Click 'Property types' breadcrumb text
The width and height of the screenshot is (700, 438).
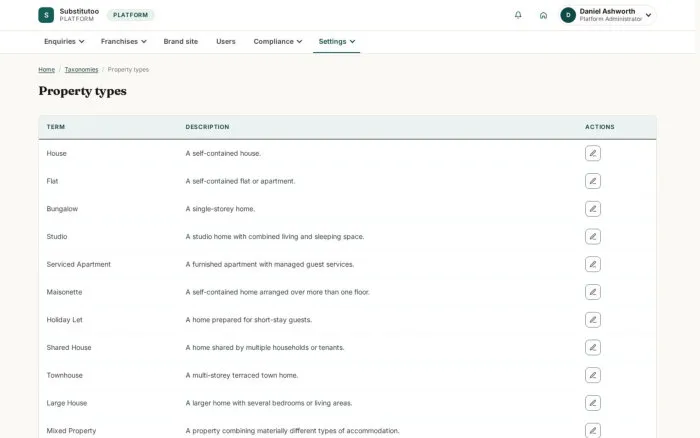(x=128, y=70)
